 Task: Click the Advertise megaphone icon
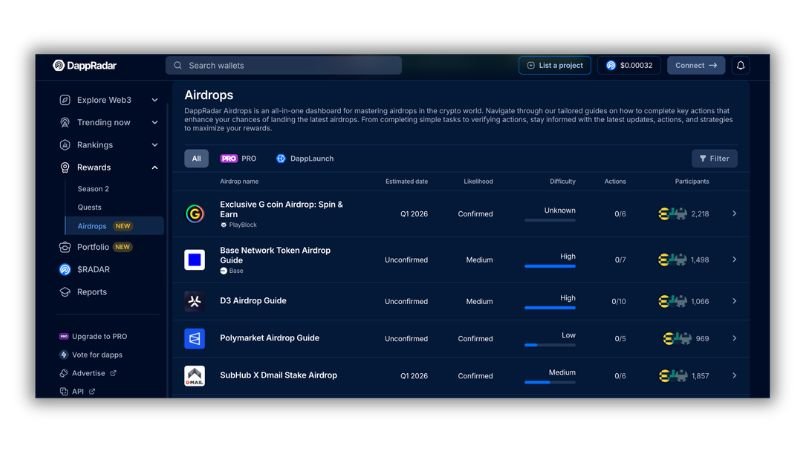64,373
